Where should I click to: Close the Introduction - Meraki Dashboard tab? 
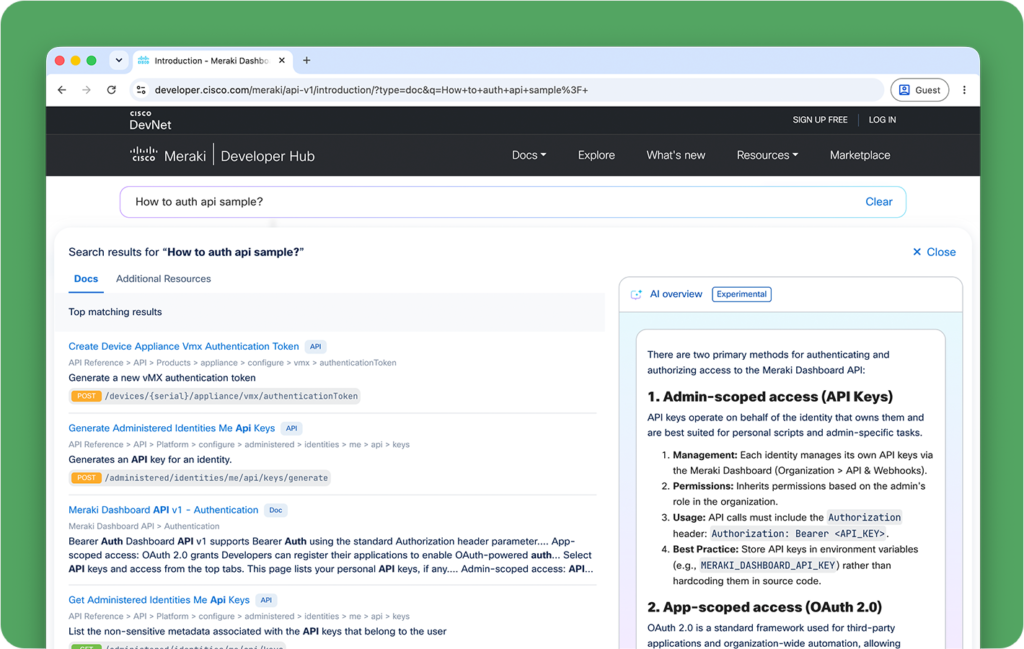click(281, 61)
